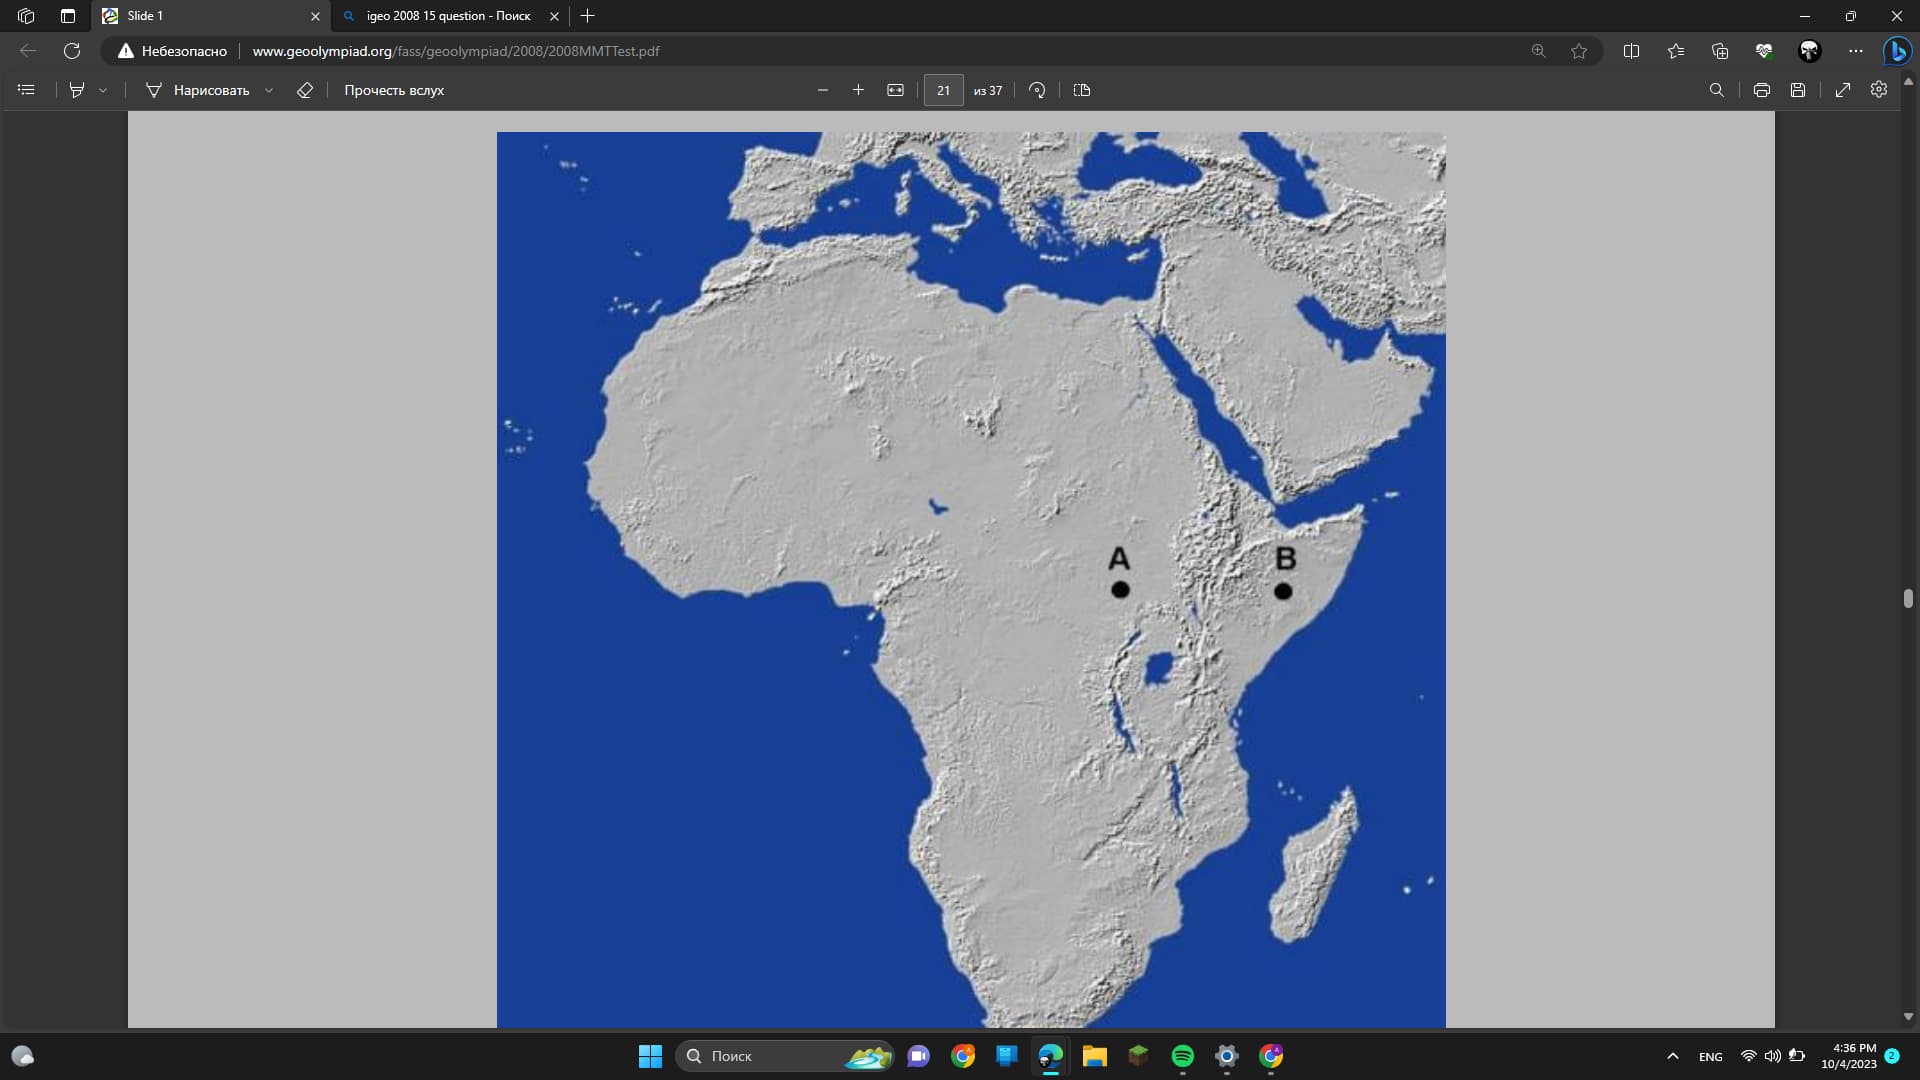Open the Нарисовать options dropdown arrow
1920x1080 pixels.
click(269, 90)
